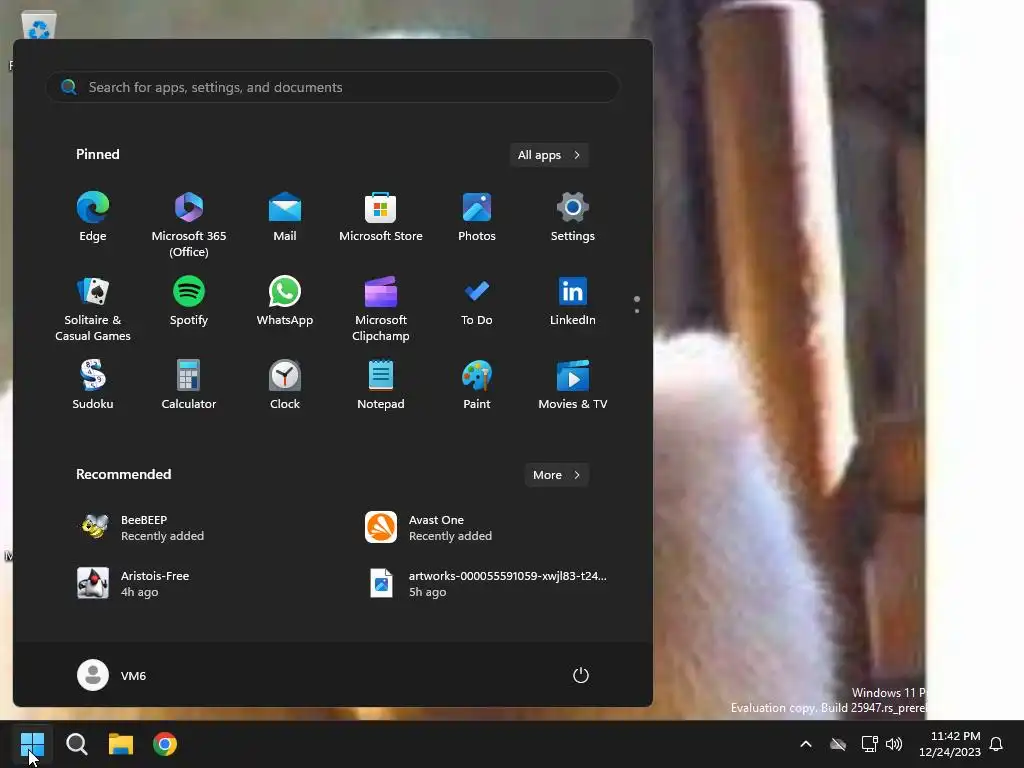Click the power button
The image size is (1024, 768).
[581, 675]
